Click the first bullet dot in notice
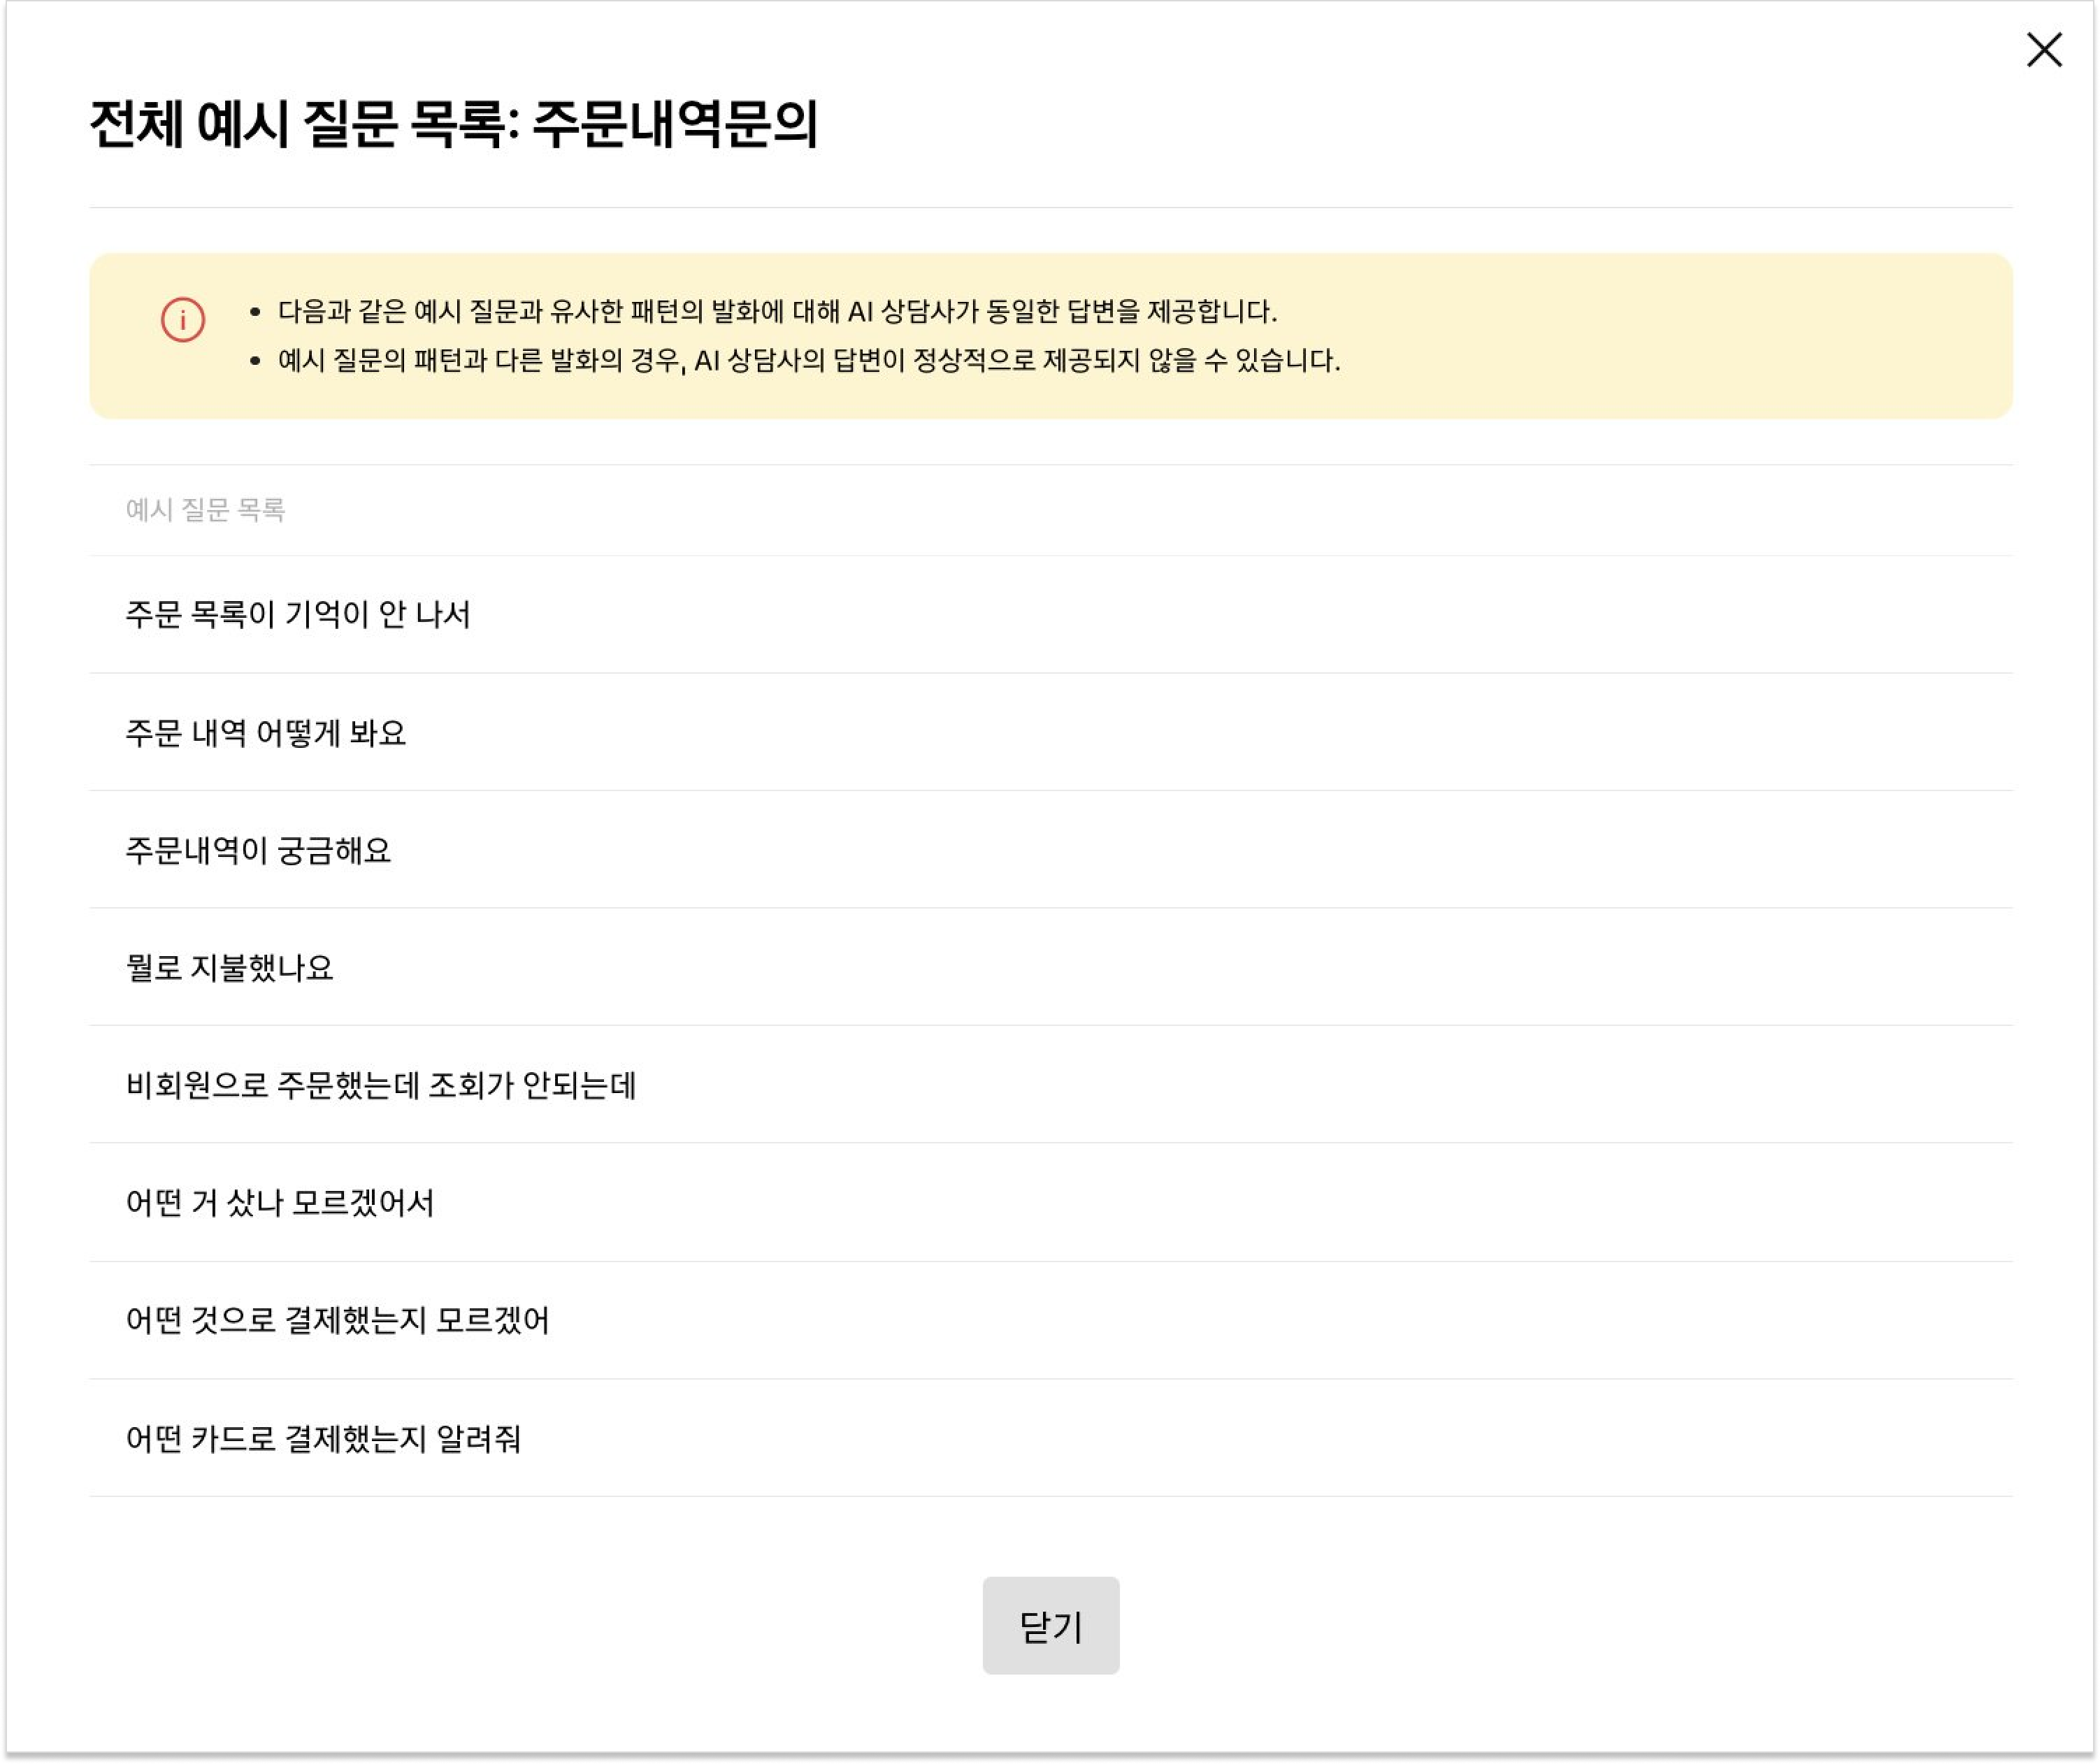 (255, 313)
